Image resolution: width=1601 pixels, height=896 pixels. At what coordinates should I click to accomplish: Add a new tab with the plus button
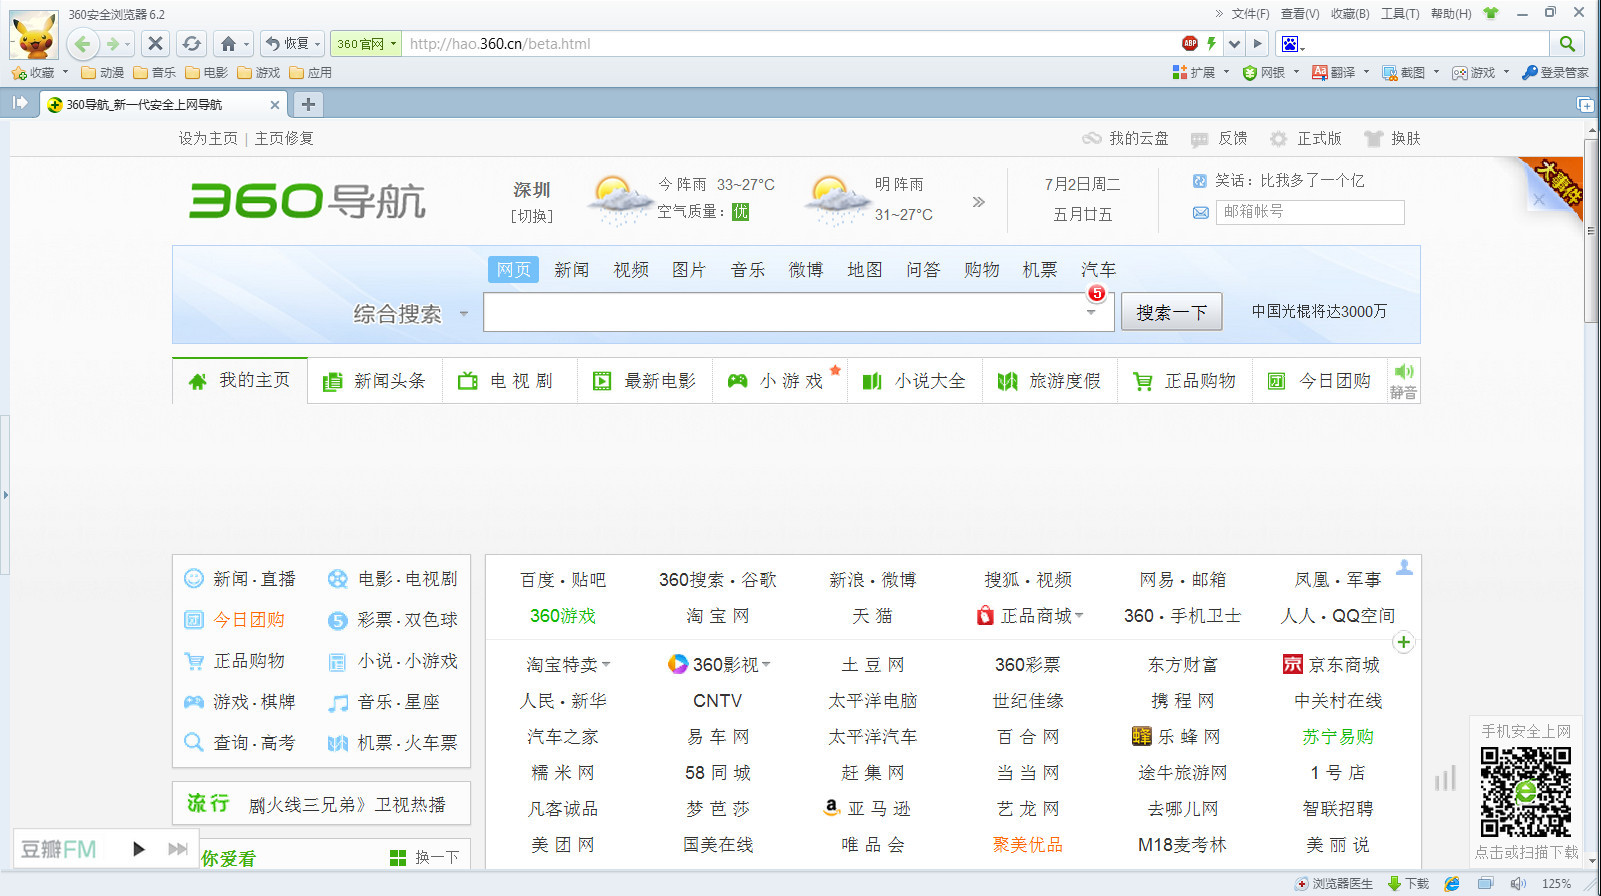308,104
